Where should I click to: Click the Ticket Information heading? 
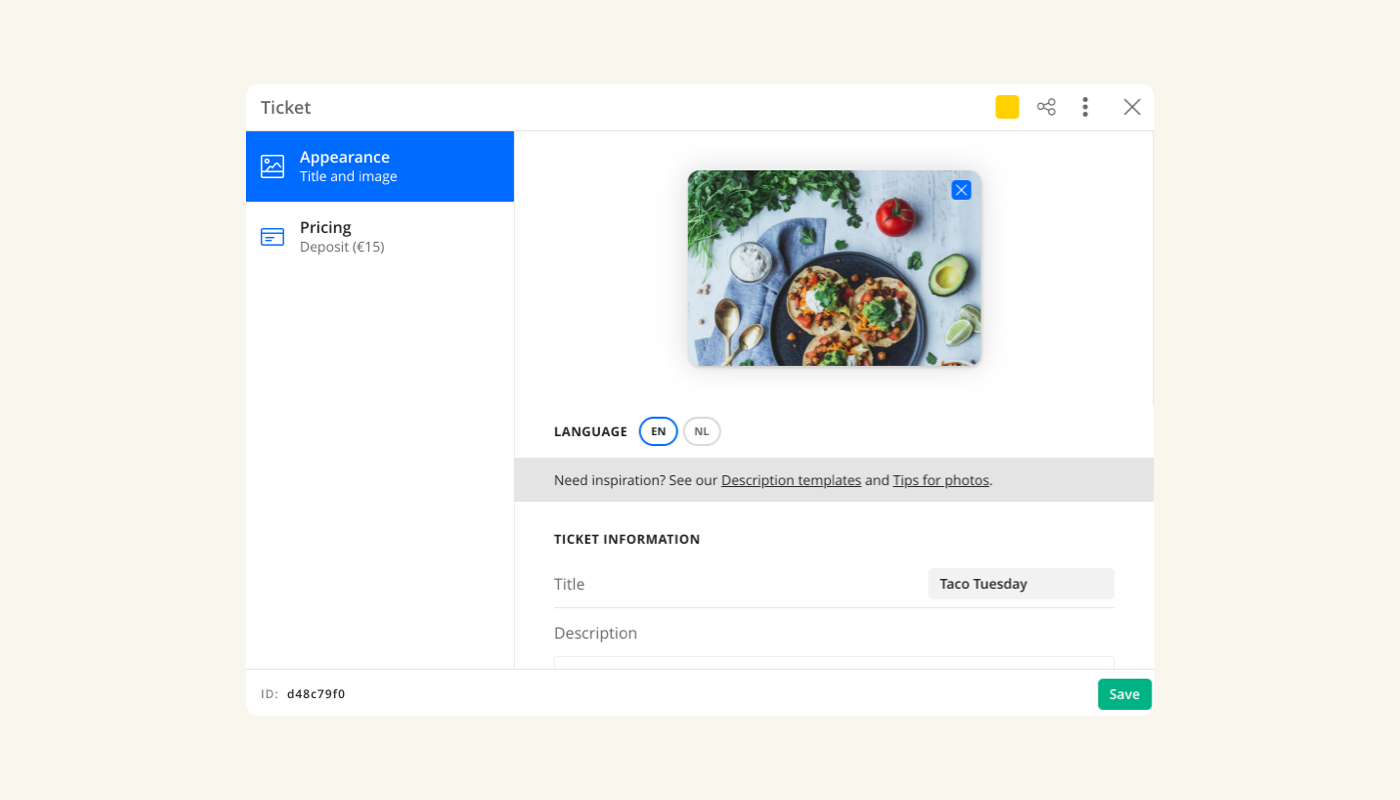tap(627, 539)
